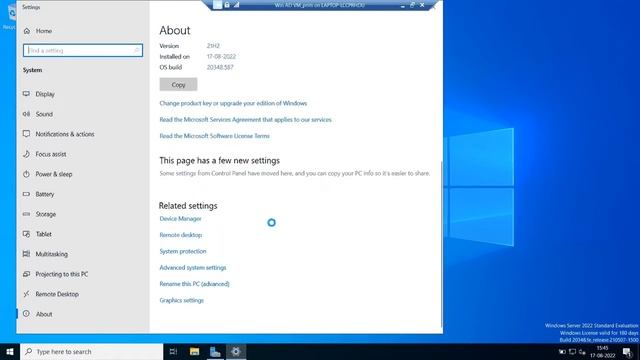Click the Installed on date 17-08-2022
This screenshot has height=360, width=640.
[221, 56]
